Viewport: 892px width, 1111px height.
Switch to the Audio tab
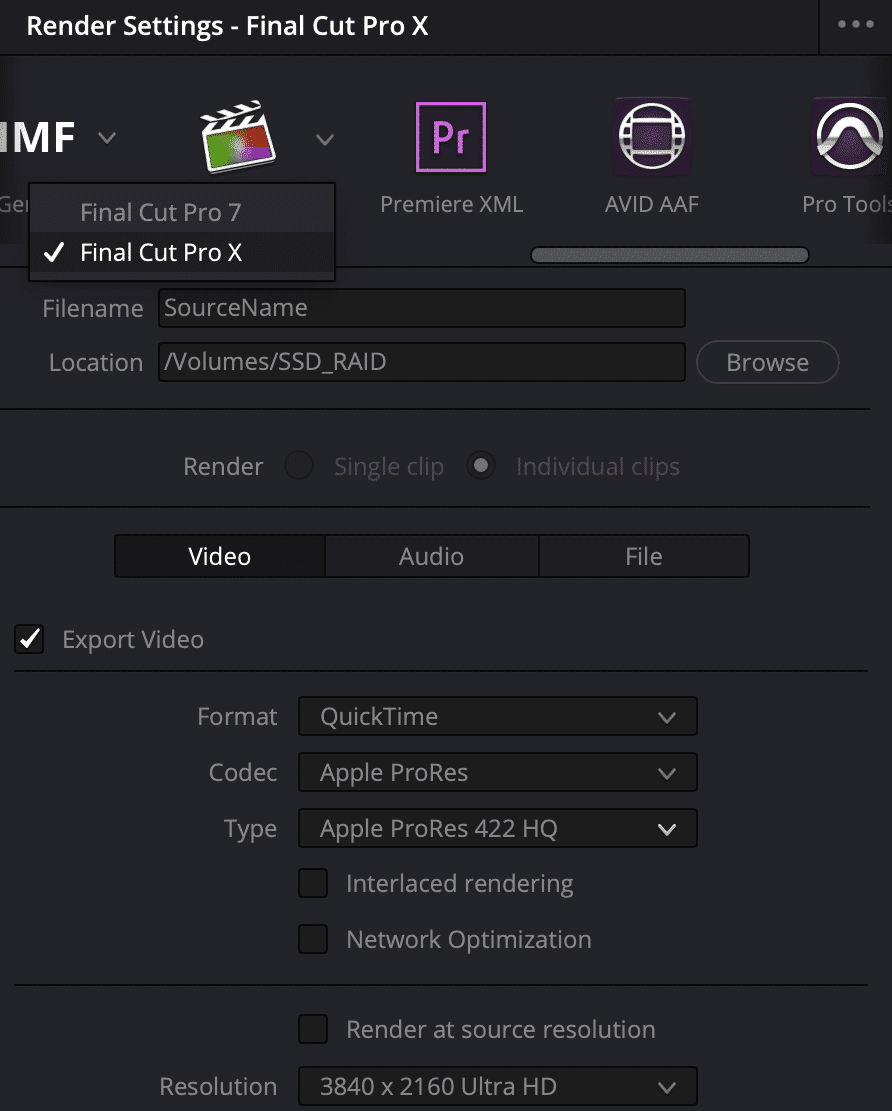click(431, 557)
